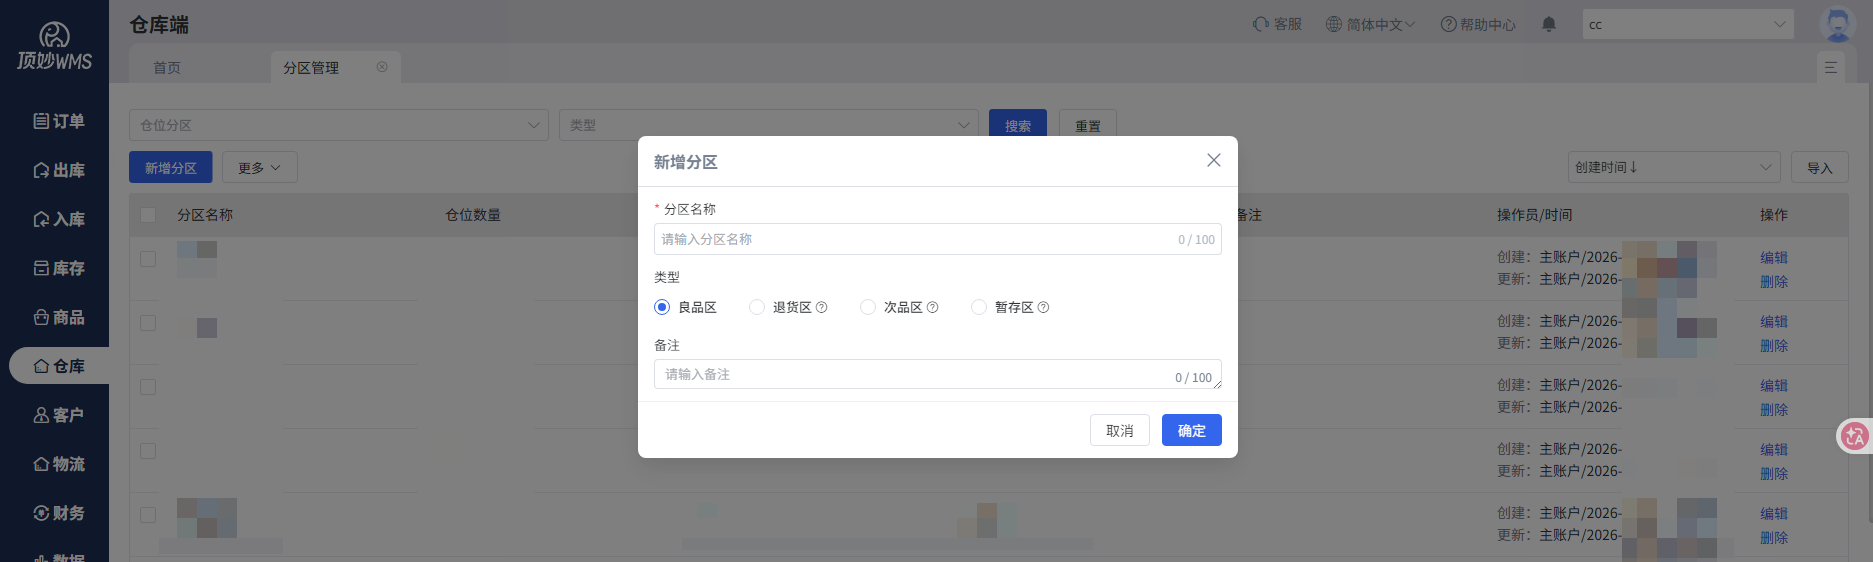This screenshot has height=562, width=1873.
Task: Select the 次品区 radio button
Action: click(868, 307)
